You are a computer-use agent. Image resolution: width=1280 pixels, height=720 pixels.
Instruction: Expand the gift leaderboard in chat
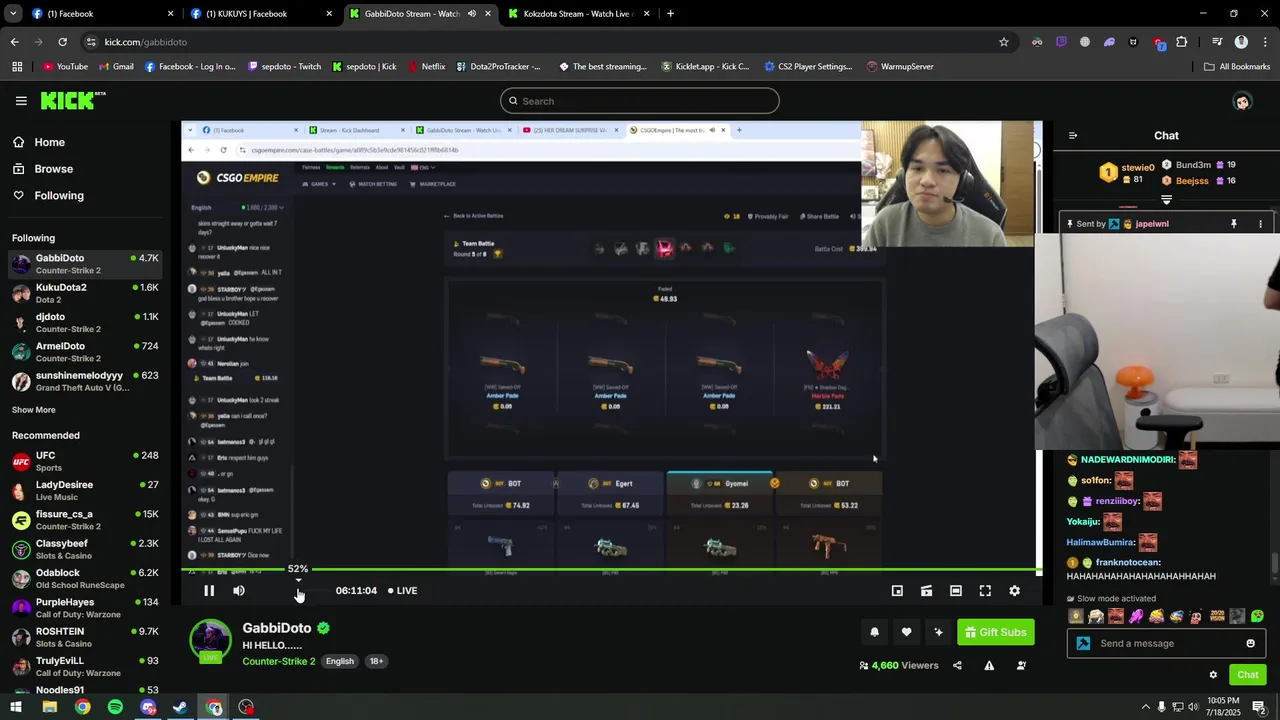(x=1166, y=201)
